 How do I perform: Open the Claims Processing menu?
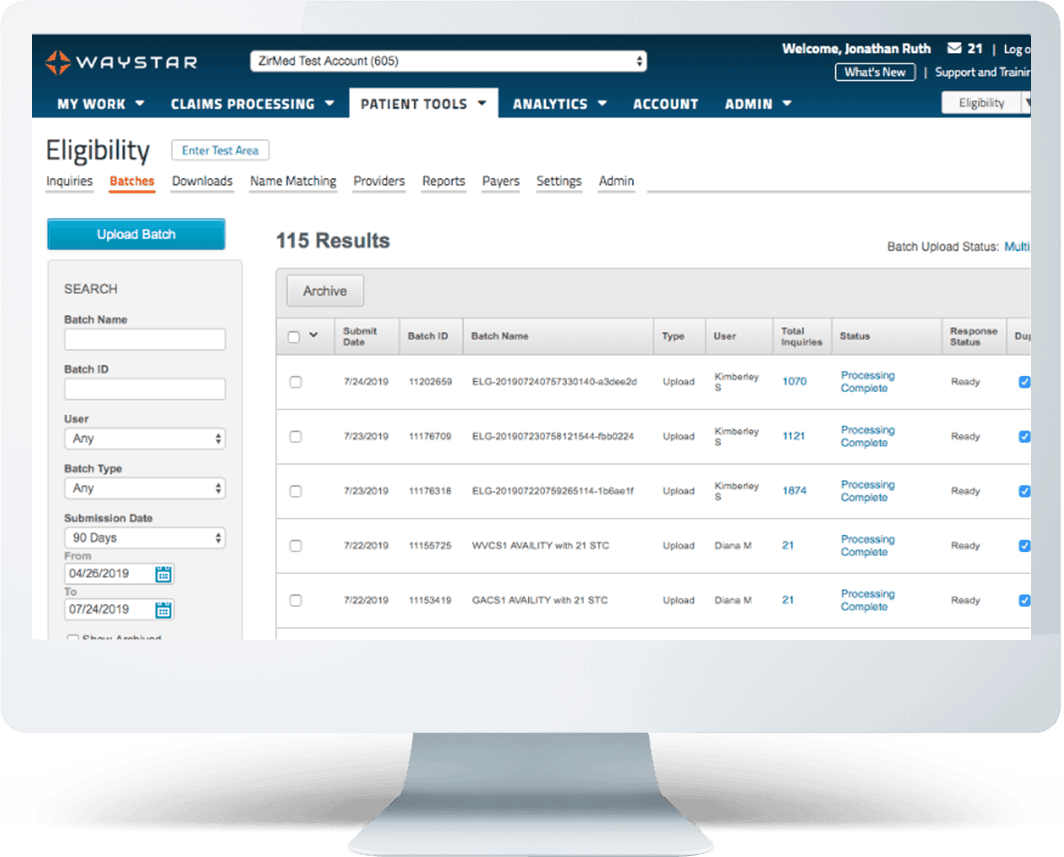[252, 104]
